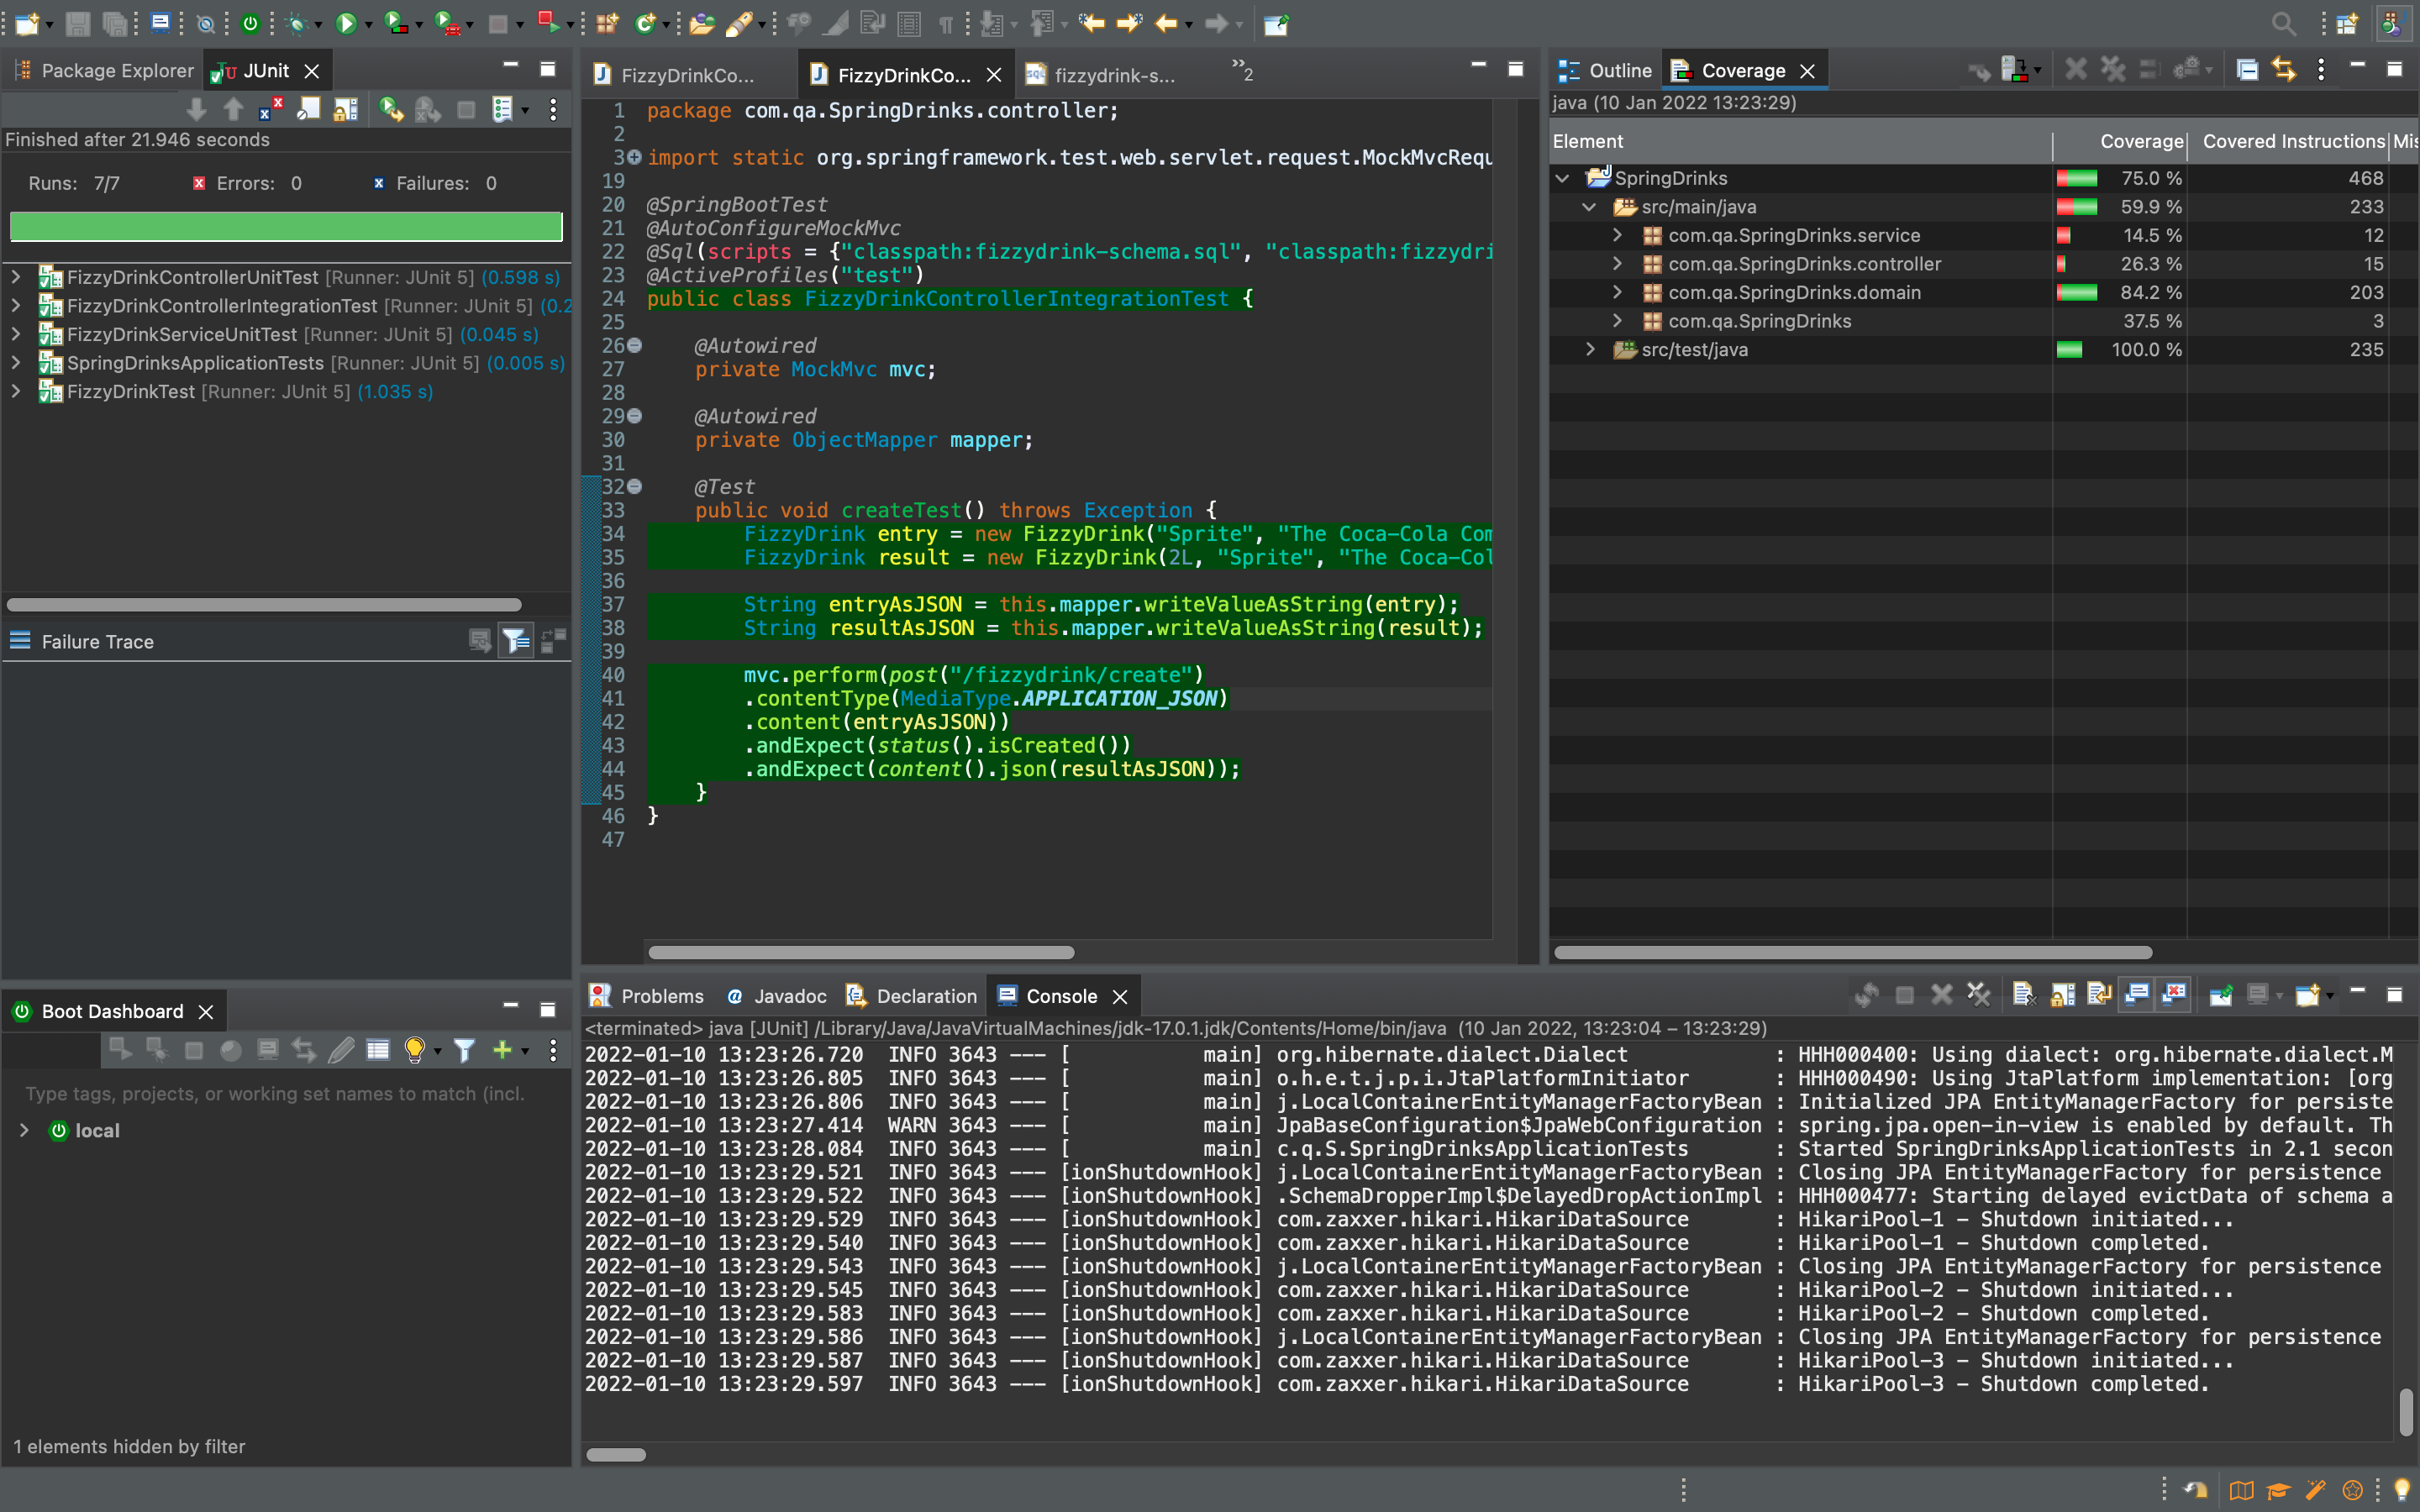The height and width of the screenshot is (1512, 2420).
Task: Click the toolbar search magnifier icon
Action: (2283, 23)
